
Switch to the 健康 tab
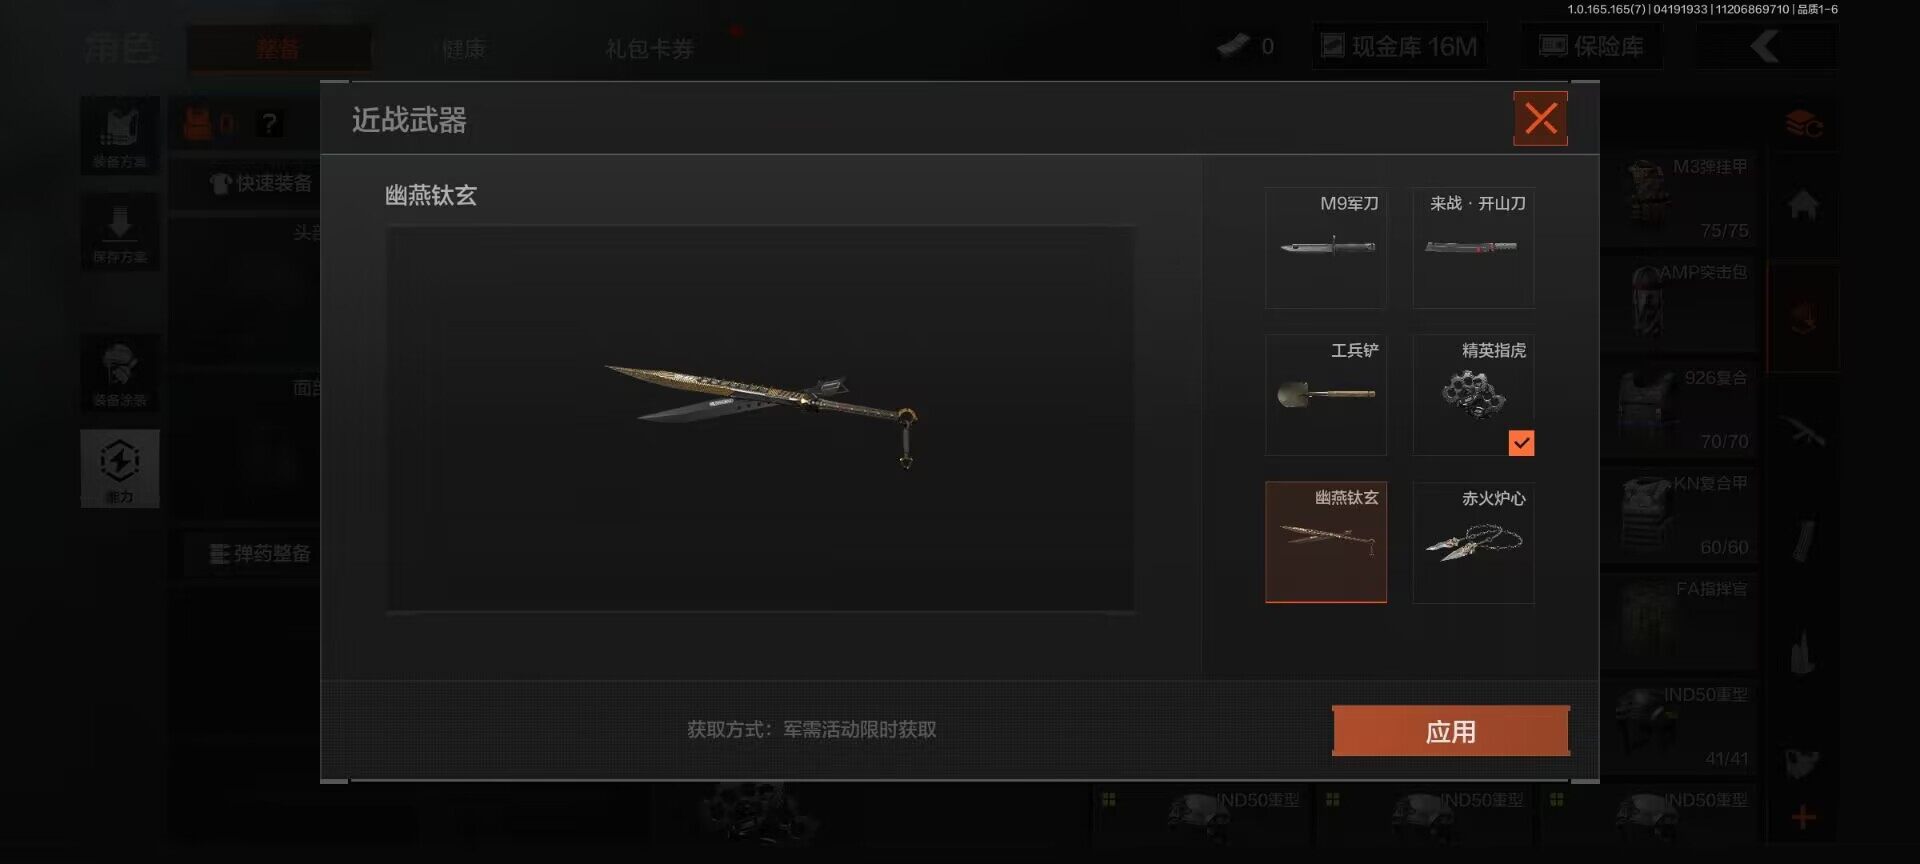[x=463, y=48]
